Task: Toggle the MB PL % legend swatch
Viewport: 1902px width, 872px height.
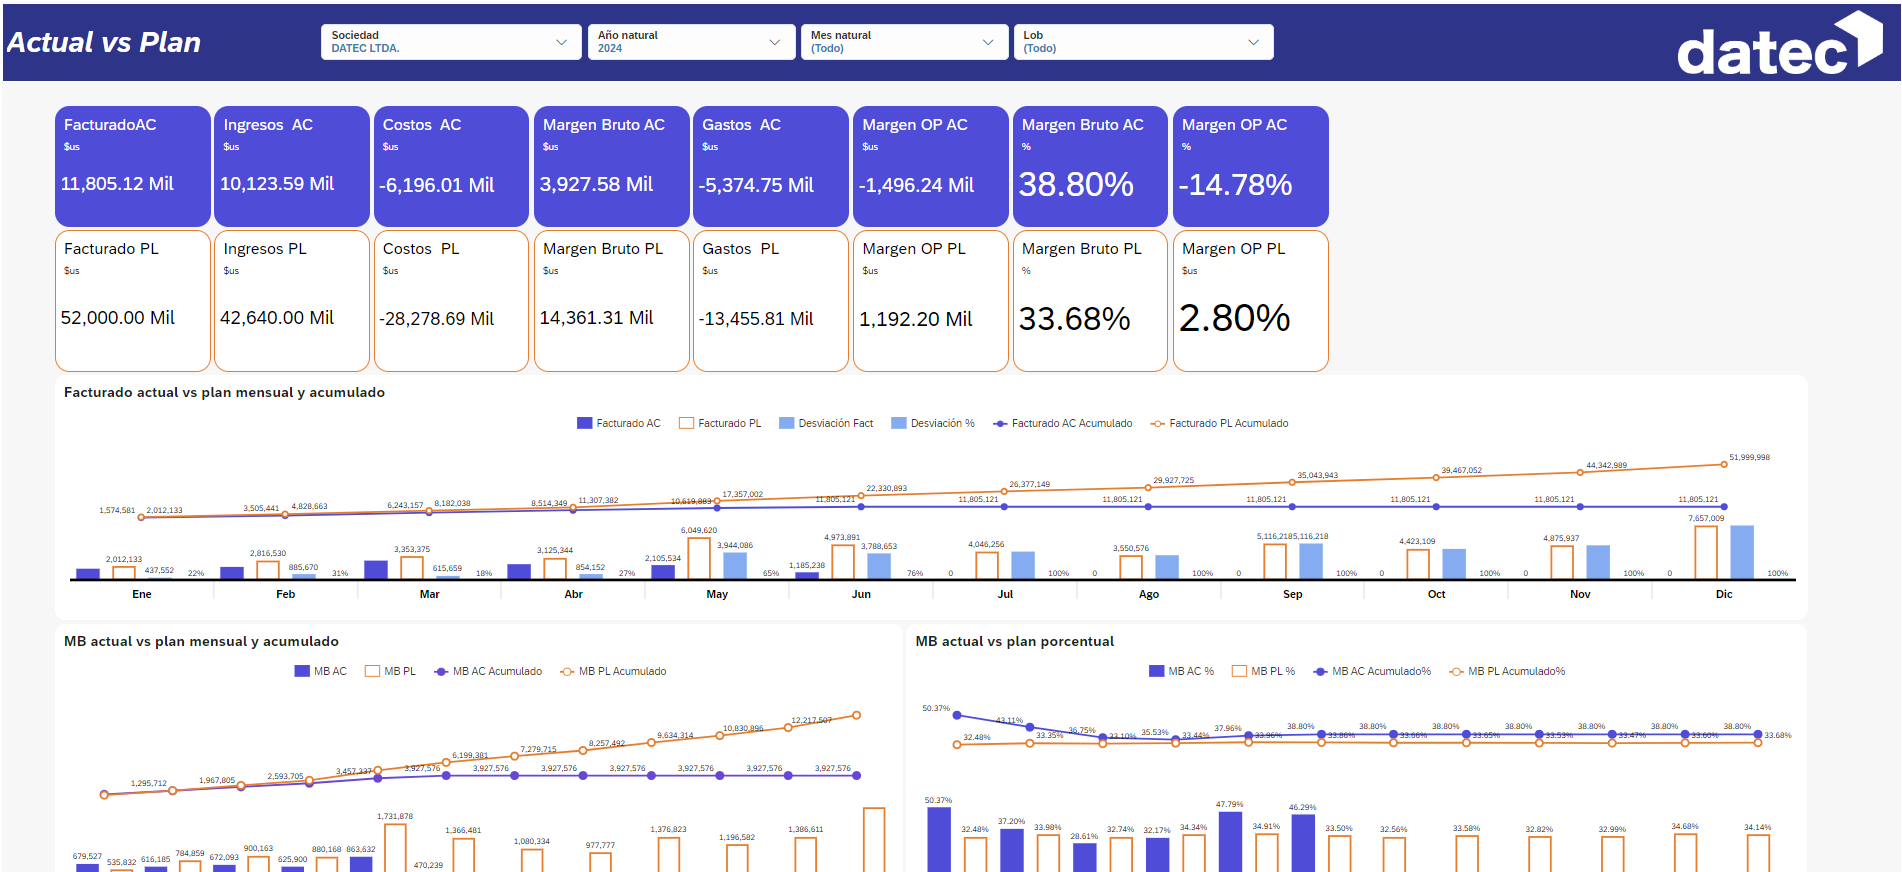Action: pos(1239,671)
